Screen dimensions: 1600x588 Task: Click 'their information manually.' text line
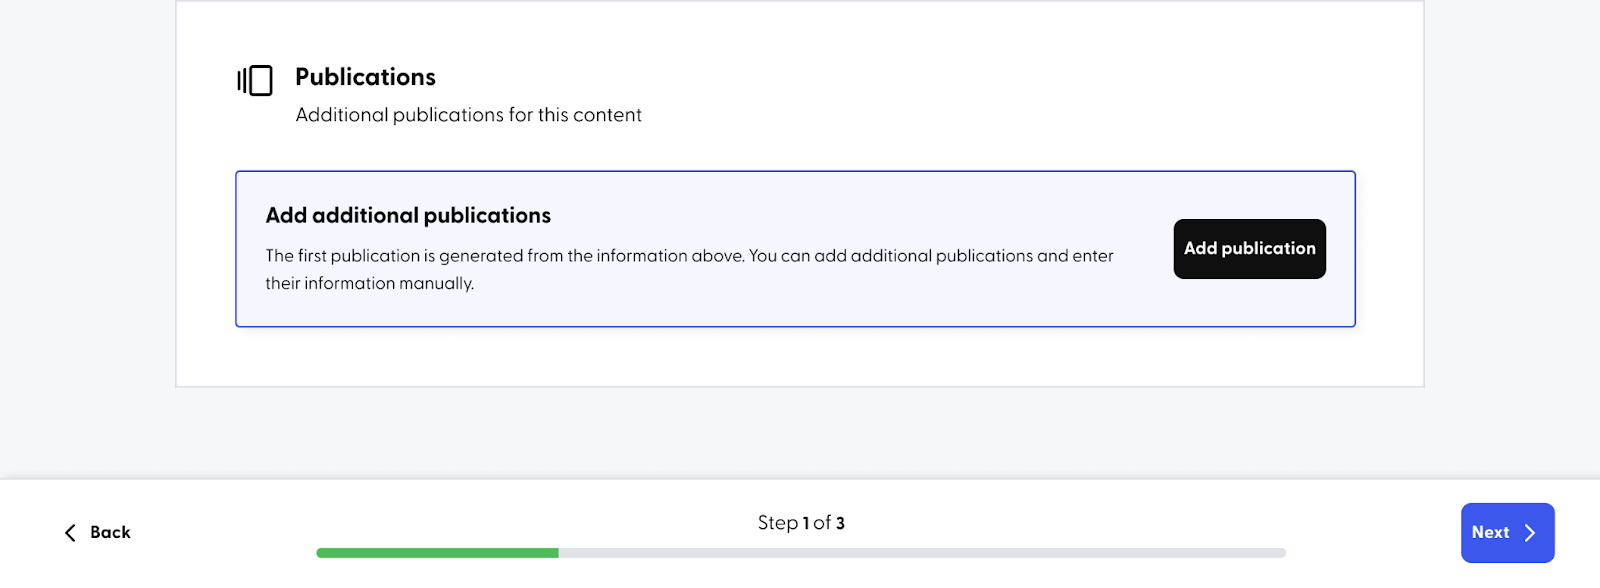click(369, 283)
